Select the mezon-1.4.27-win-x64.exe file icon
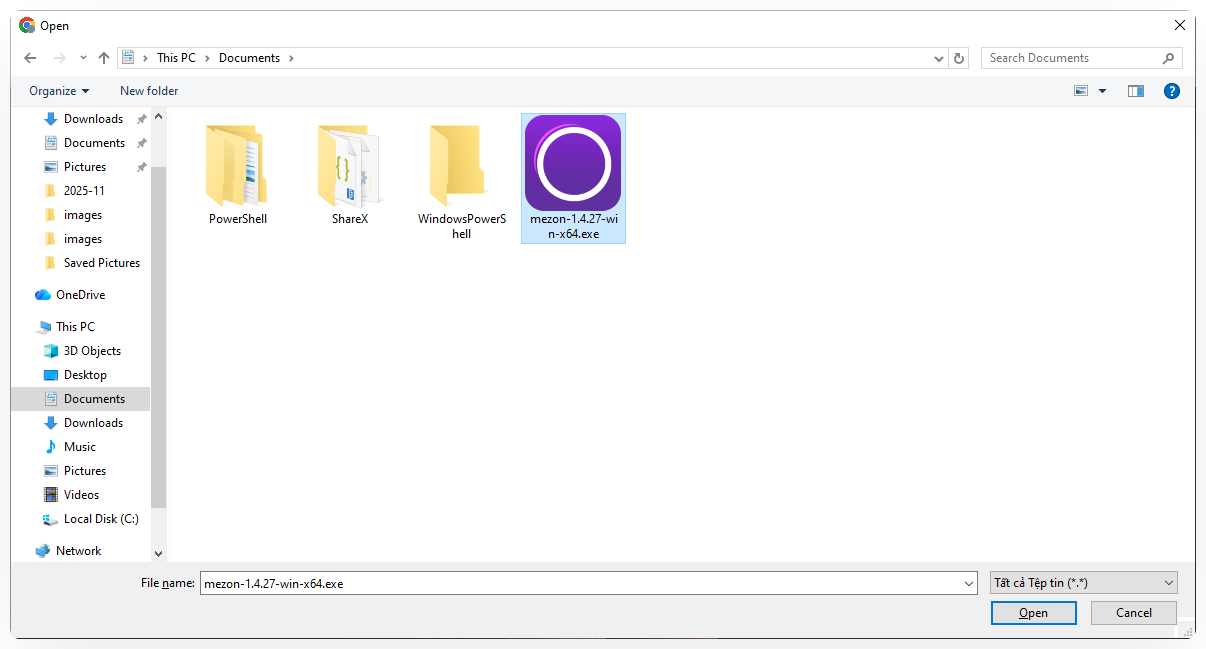The height and width of the screenshot is (649, 1206). point(573,163)
